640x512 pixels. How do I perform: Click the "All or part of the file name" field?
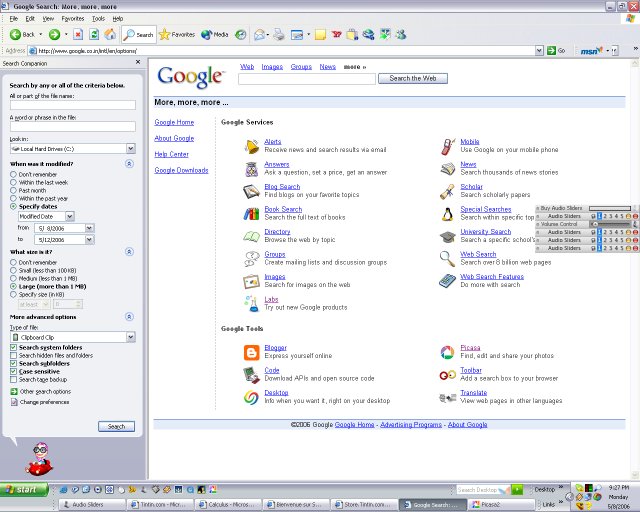(73, 105)
